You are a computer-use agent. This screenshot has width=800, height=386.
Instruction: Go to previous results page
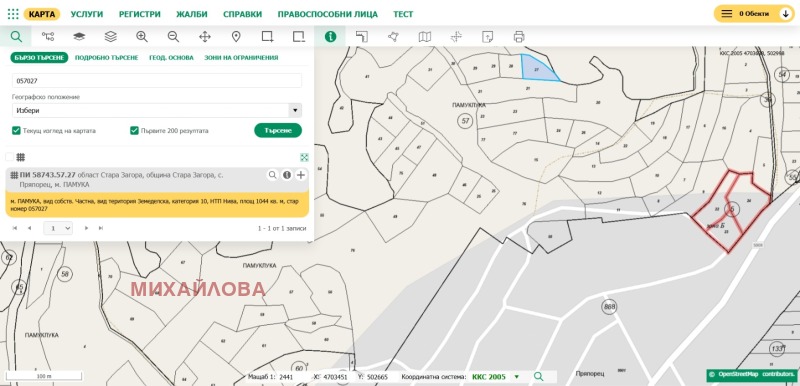[x=29, y=228]
